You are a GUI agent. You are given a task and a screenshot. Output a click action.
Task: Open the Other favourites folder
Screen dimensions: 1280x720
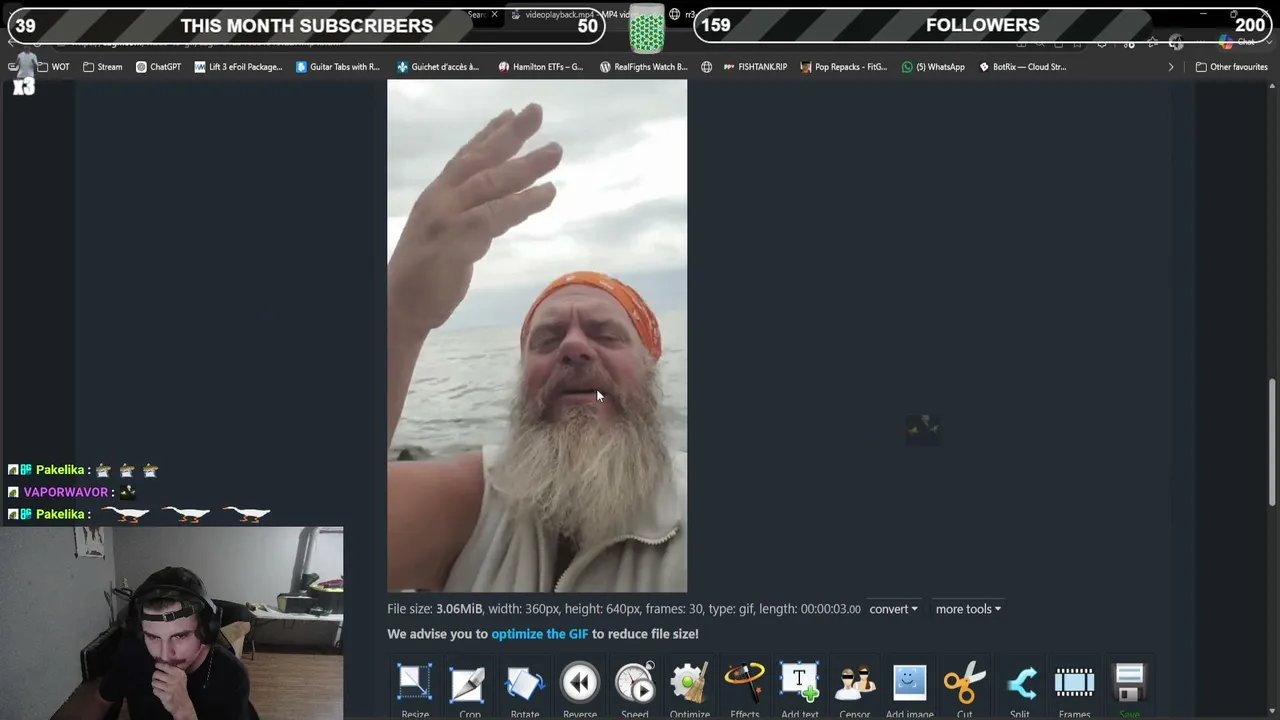coord(1232,67)
